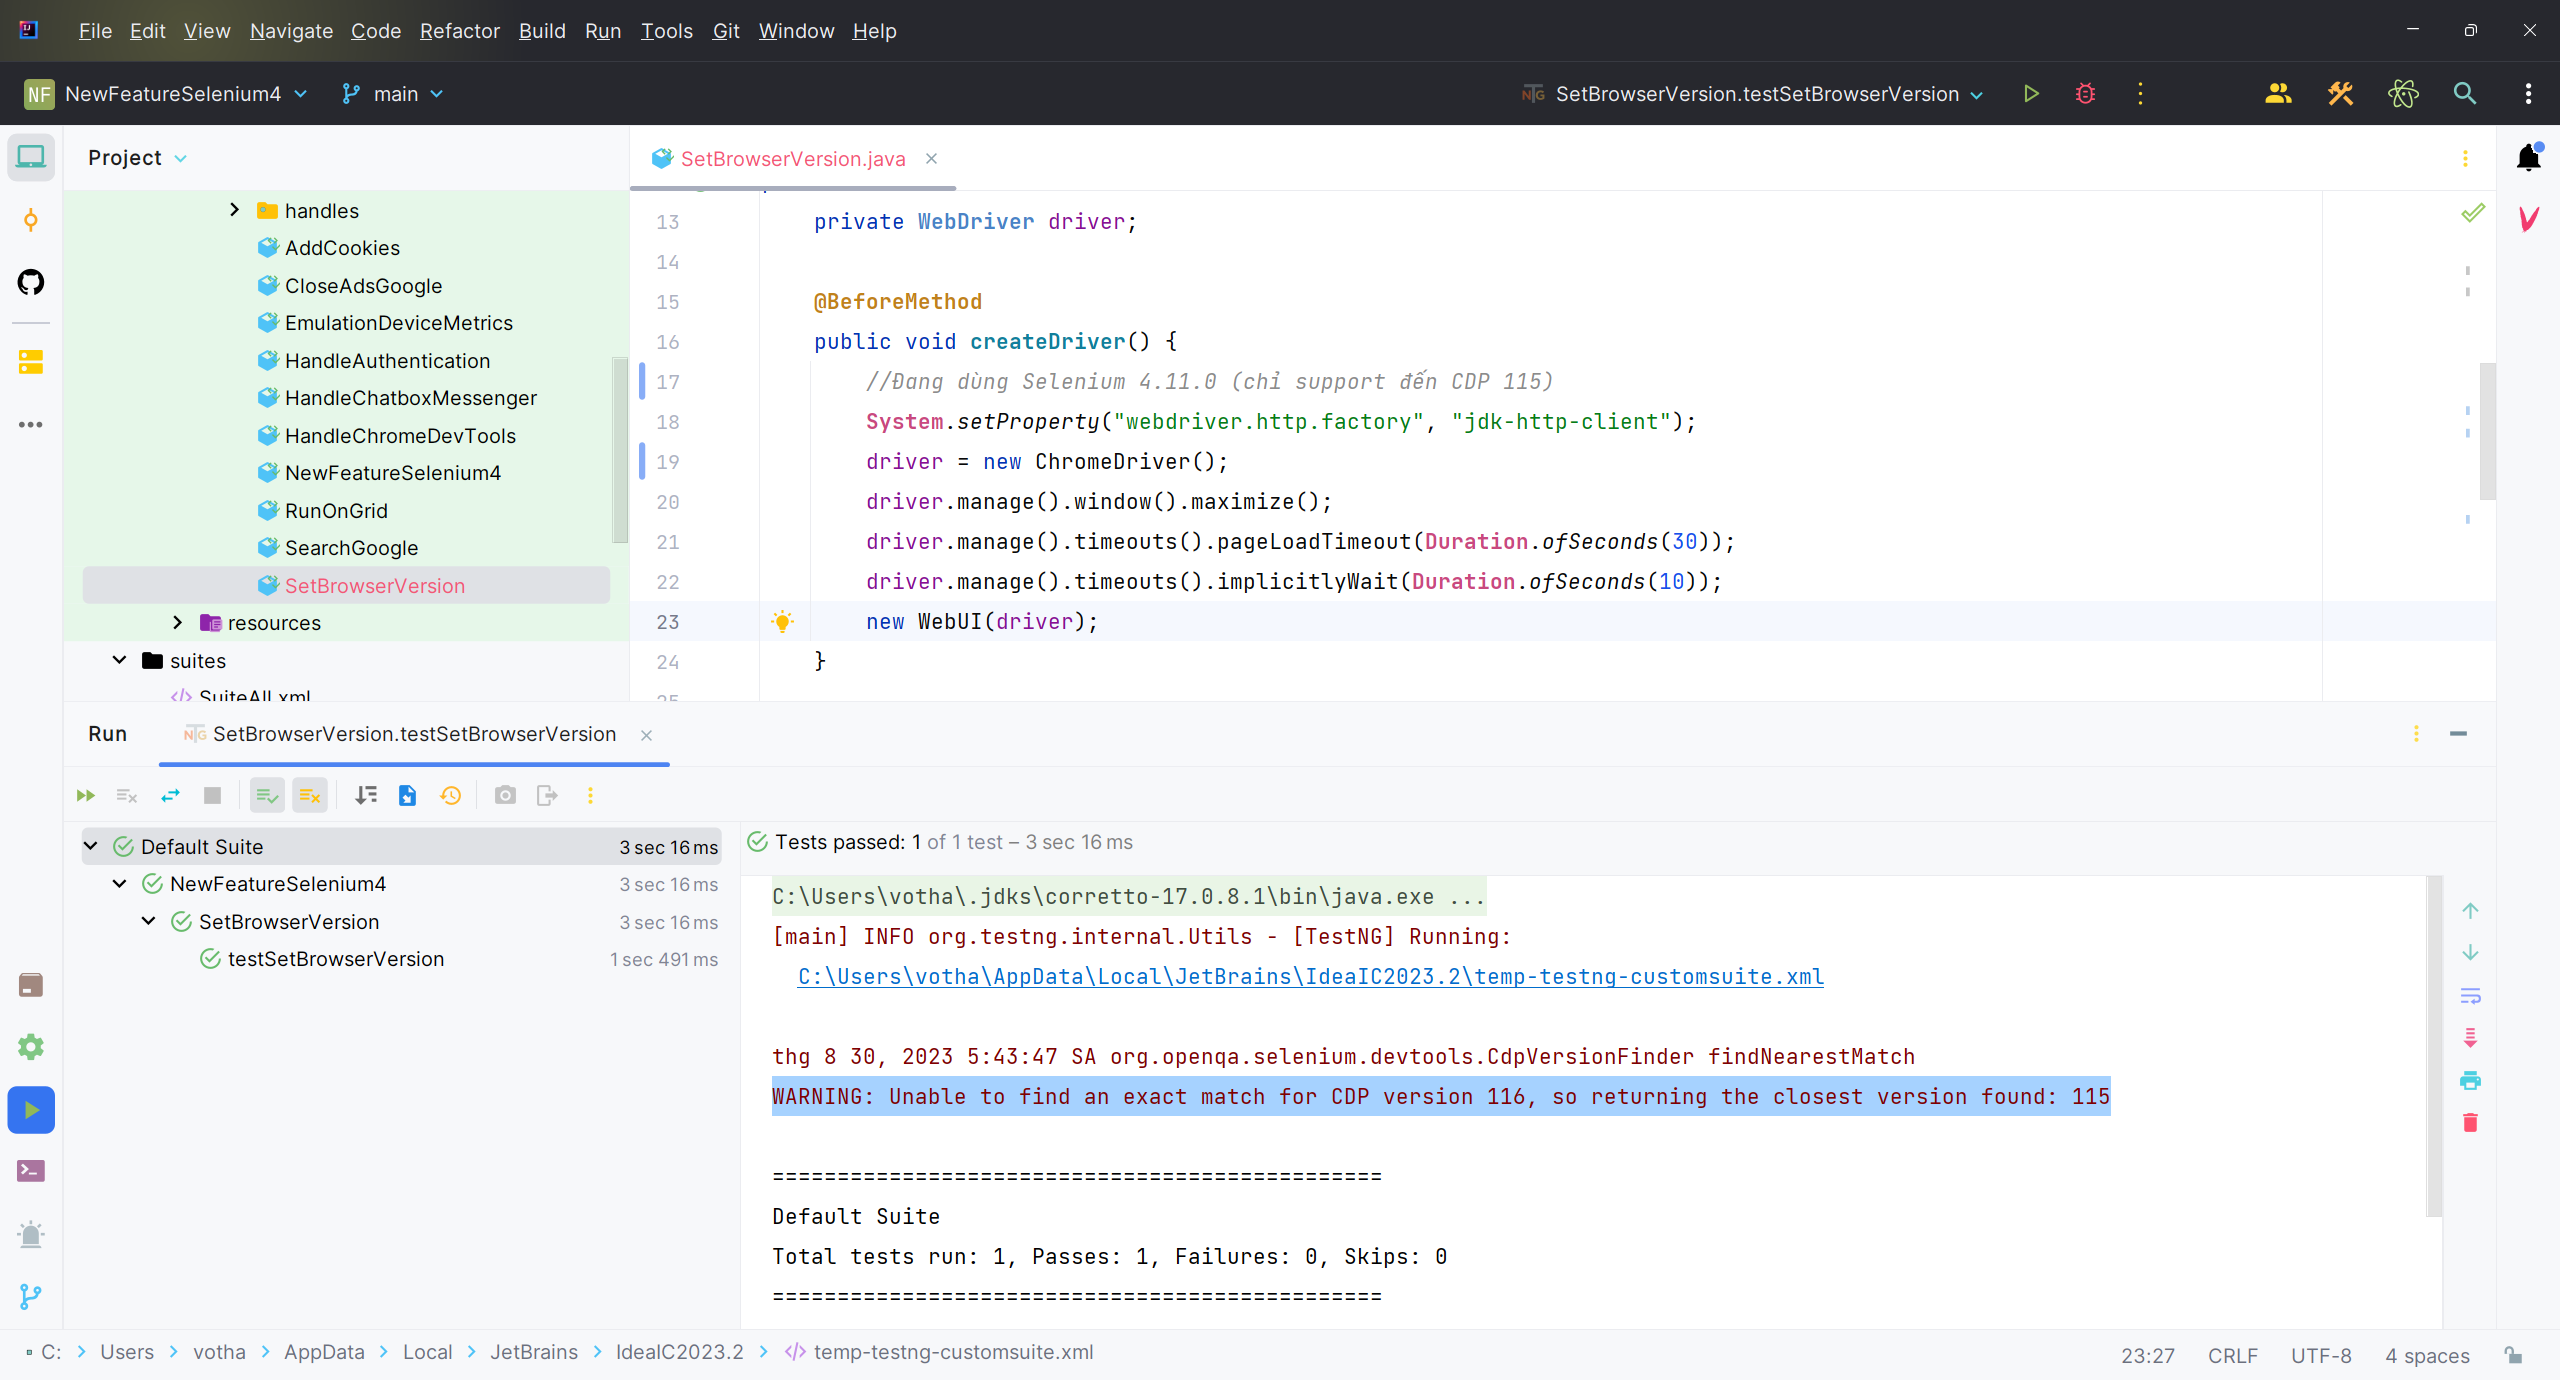The height and width of the screenshot is (1380, 2560).
Task: Click the editor vertical scrollbar thumb
Action: [x=2488, y=432]
